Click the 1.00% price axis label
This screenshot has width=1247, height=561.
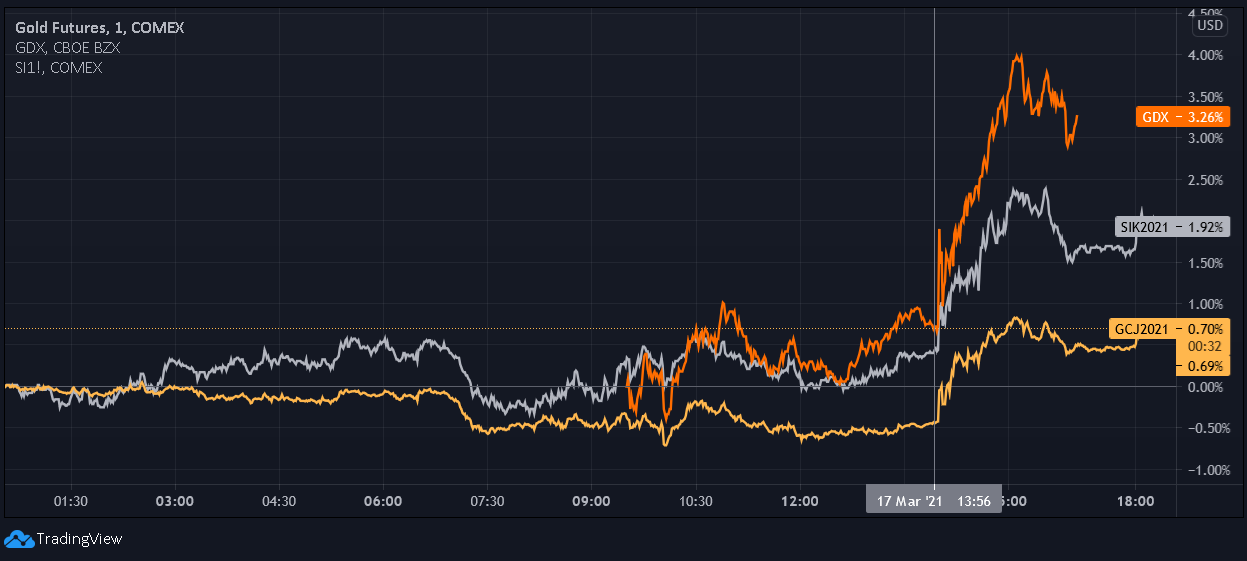coord(1205,304)
